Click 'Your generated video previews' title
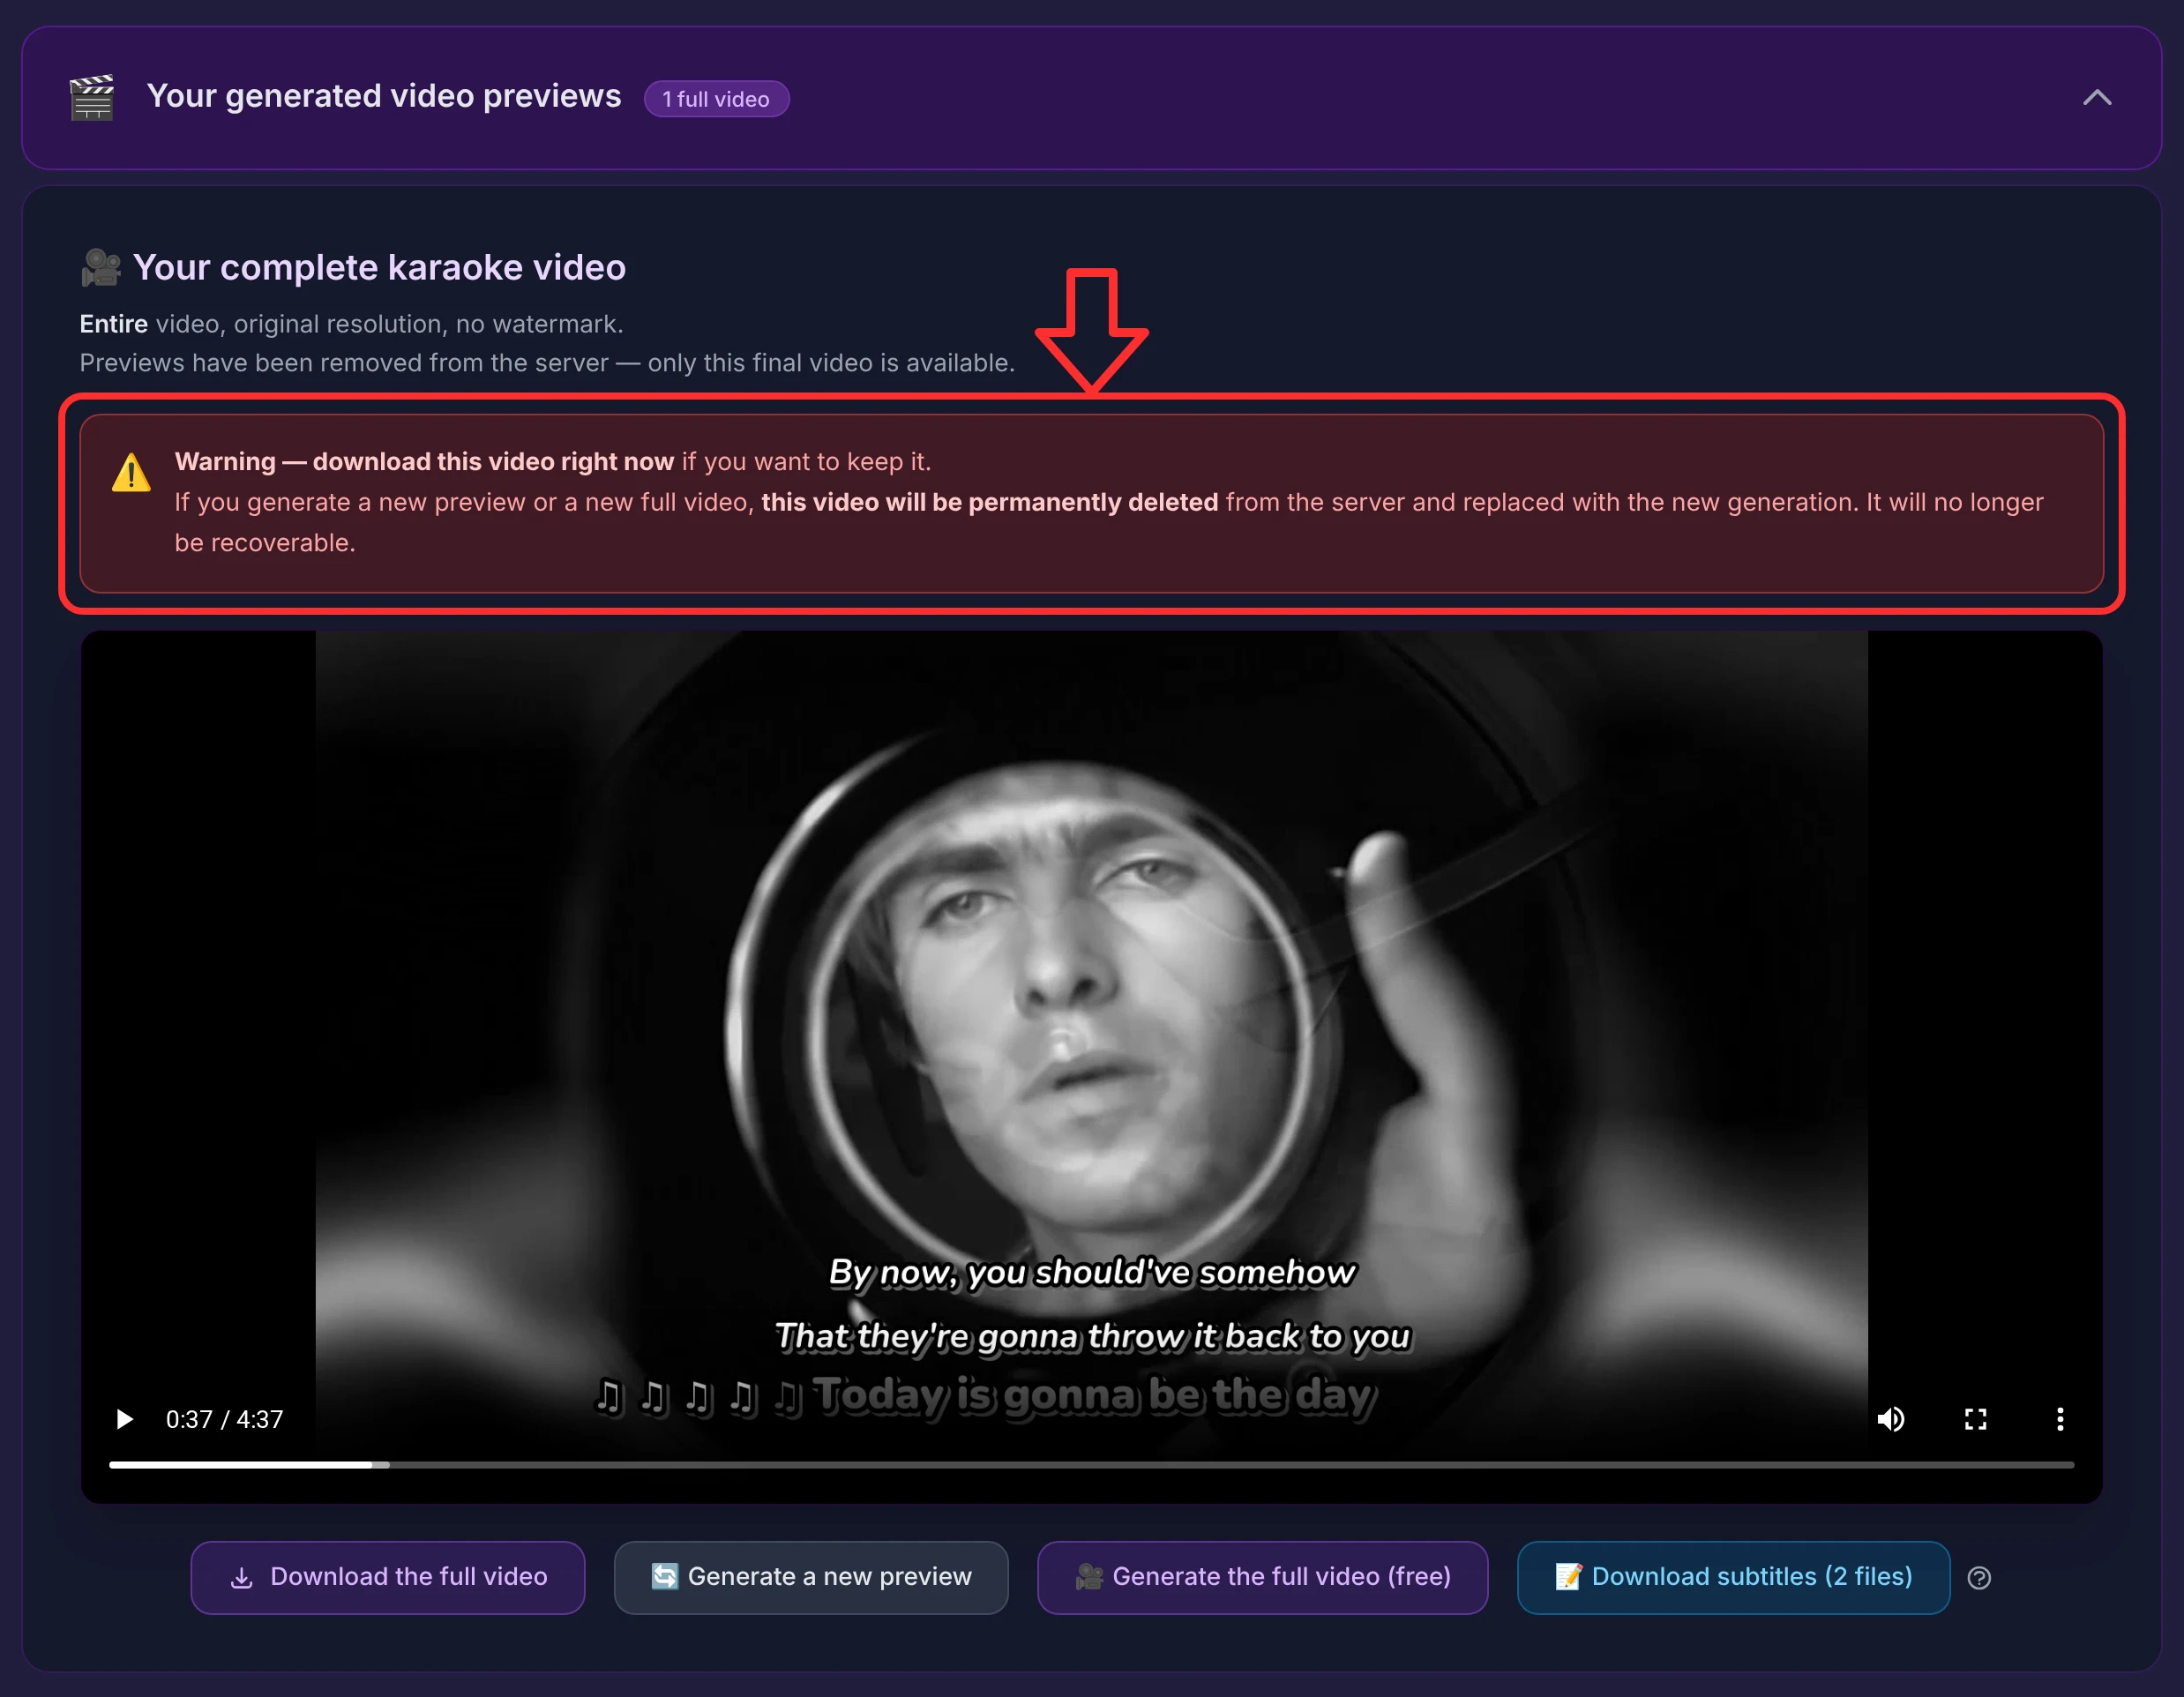 [x=384, y=96]
